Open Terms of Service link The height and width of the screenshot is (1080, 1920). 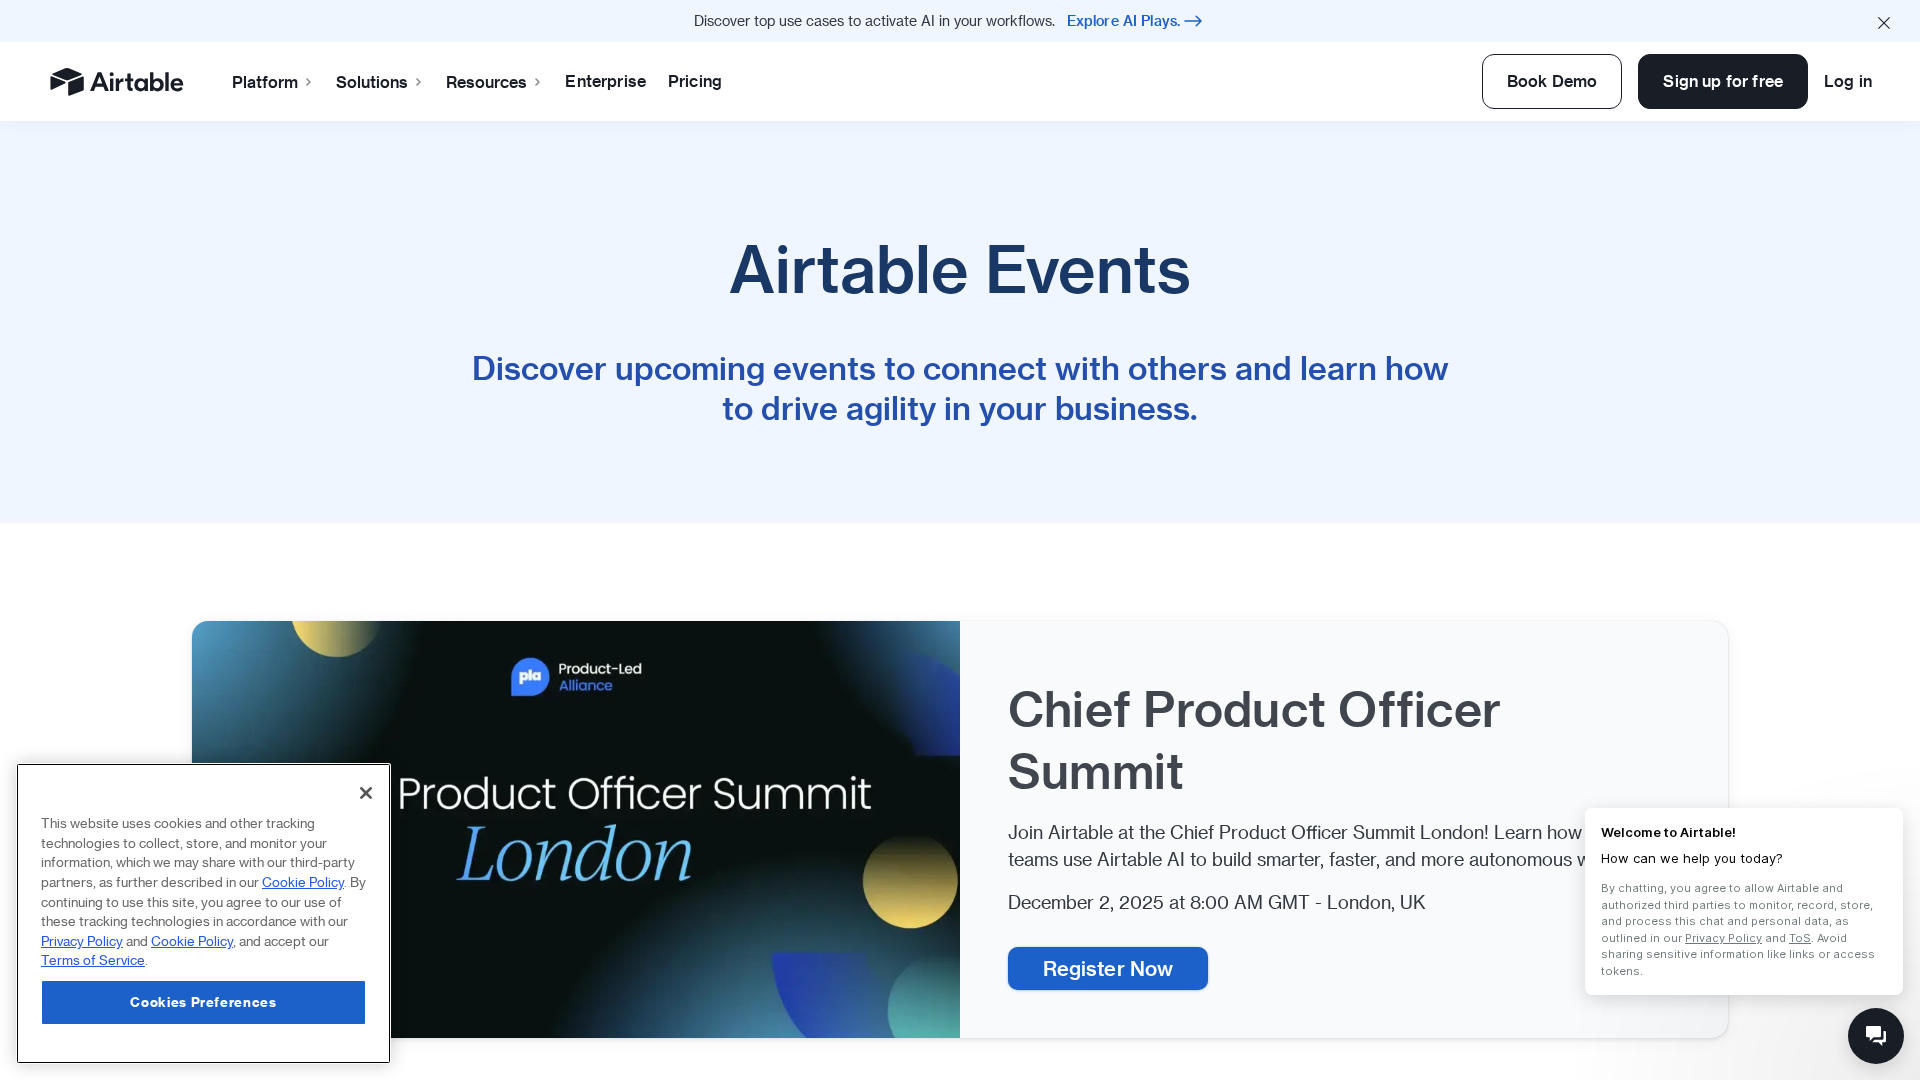tap(93, 960)
